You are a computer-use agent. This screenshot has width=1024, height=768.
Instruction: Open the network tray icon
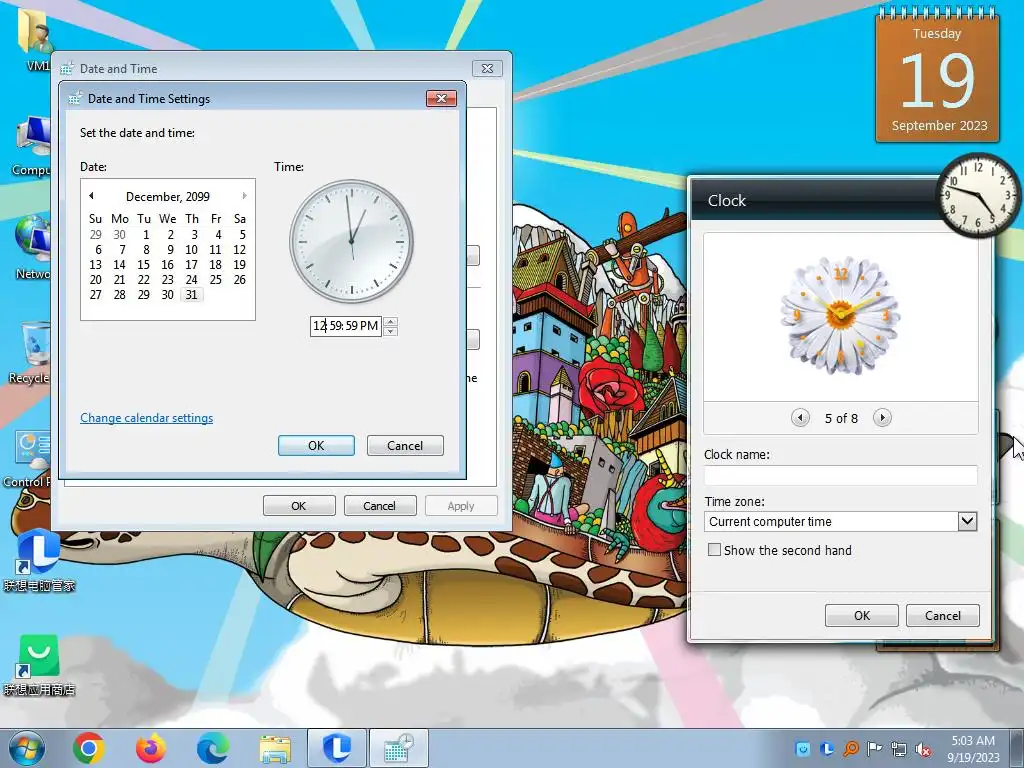click(899, 749)
